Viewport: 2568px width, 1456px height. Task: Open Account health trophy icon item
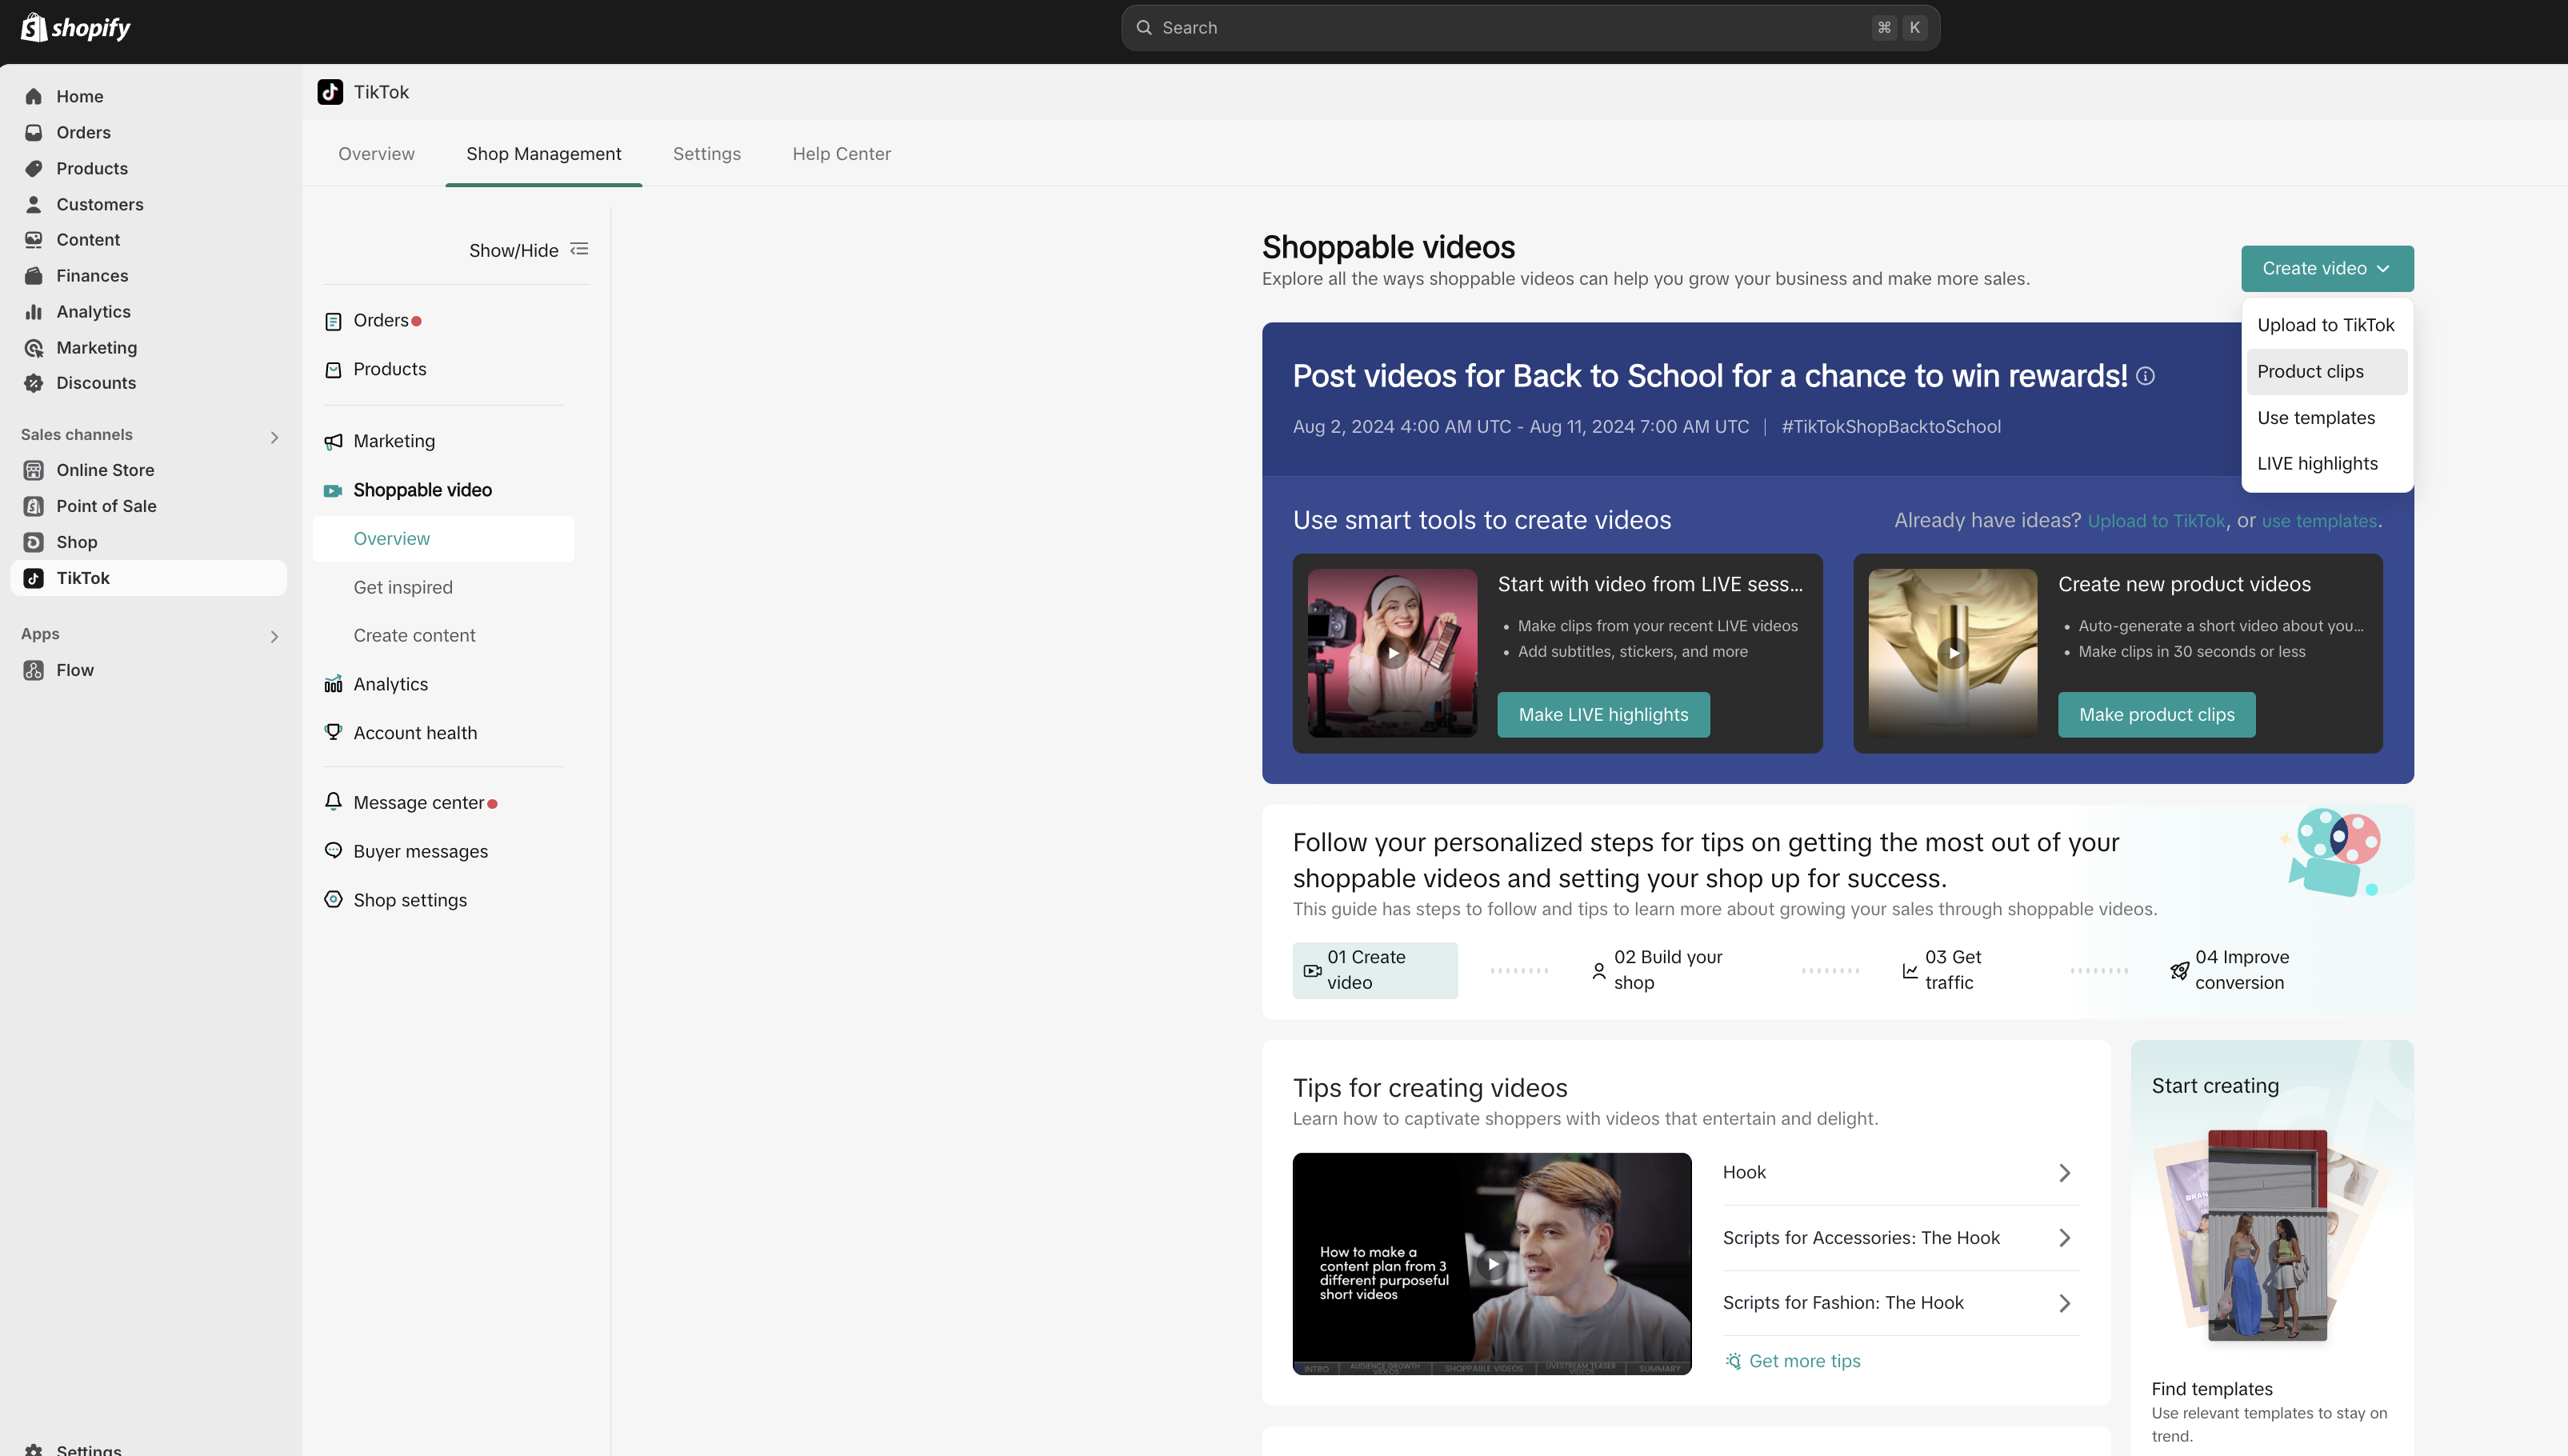point(414,733)
